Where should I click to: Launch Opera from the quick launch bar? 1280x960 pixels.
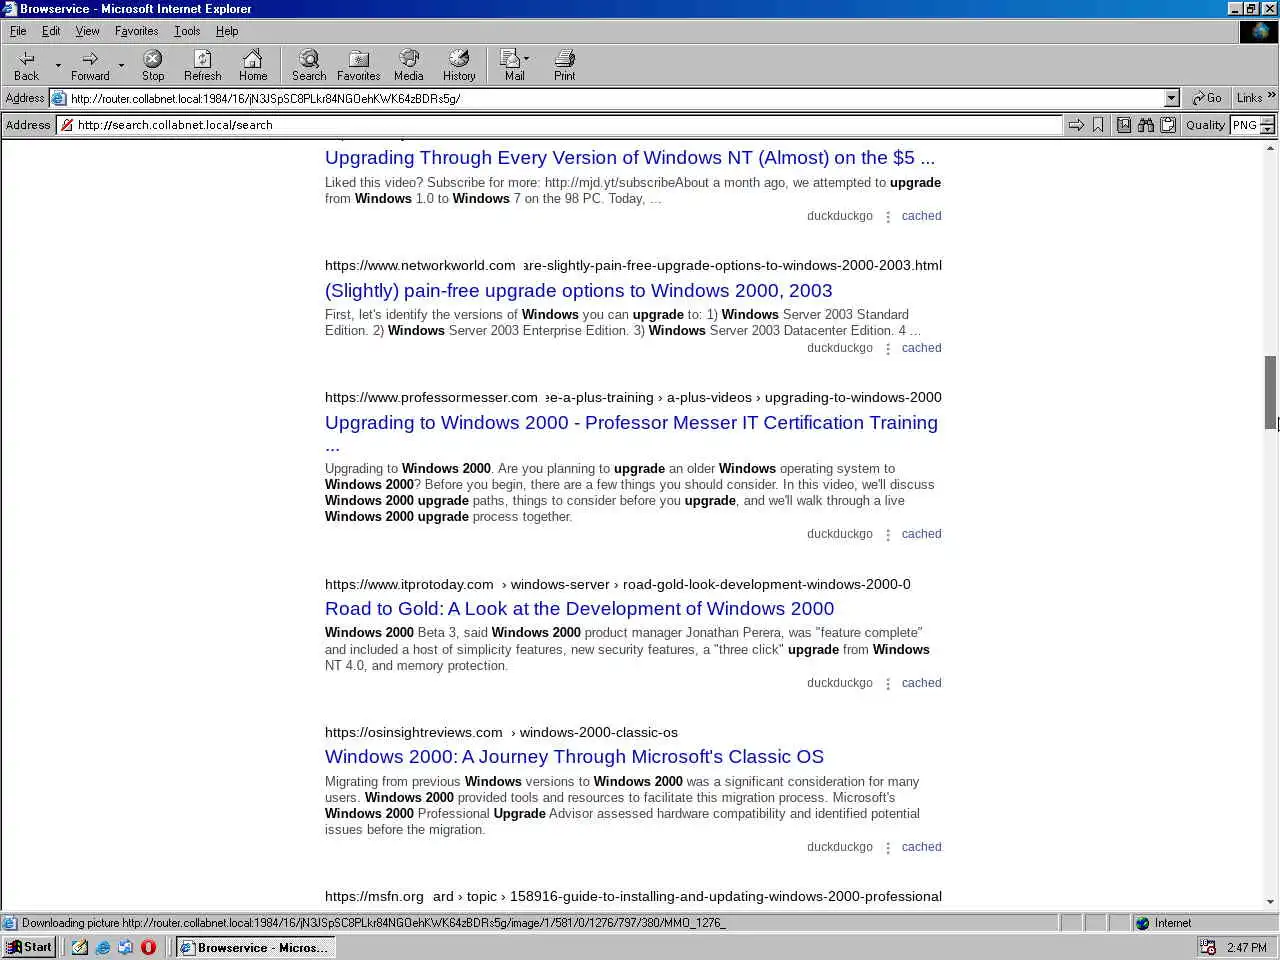148,947
